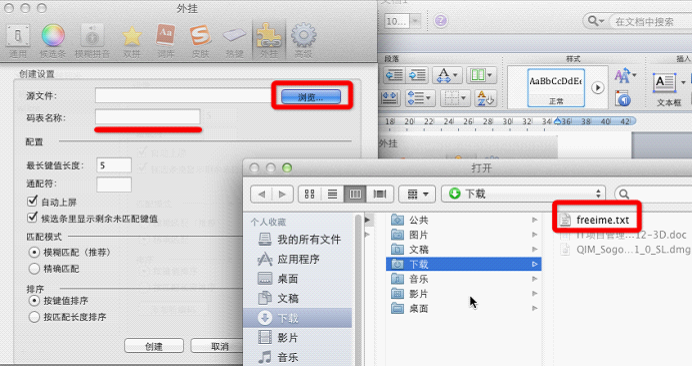Open the 高级 gear settings tab
Image resolution: width=692 pixels, height=366 pixels.
click(x=304, y=41)
